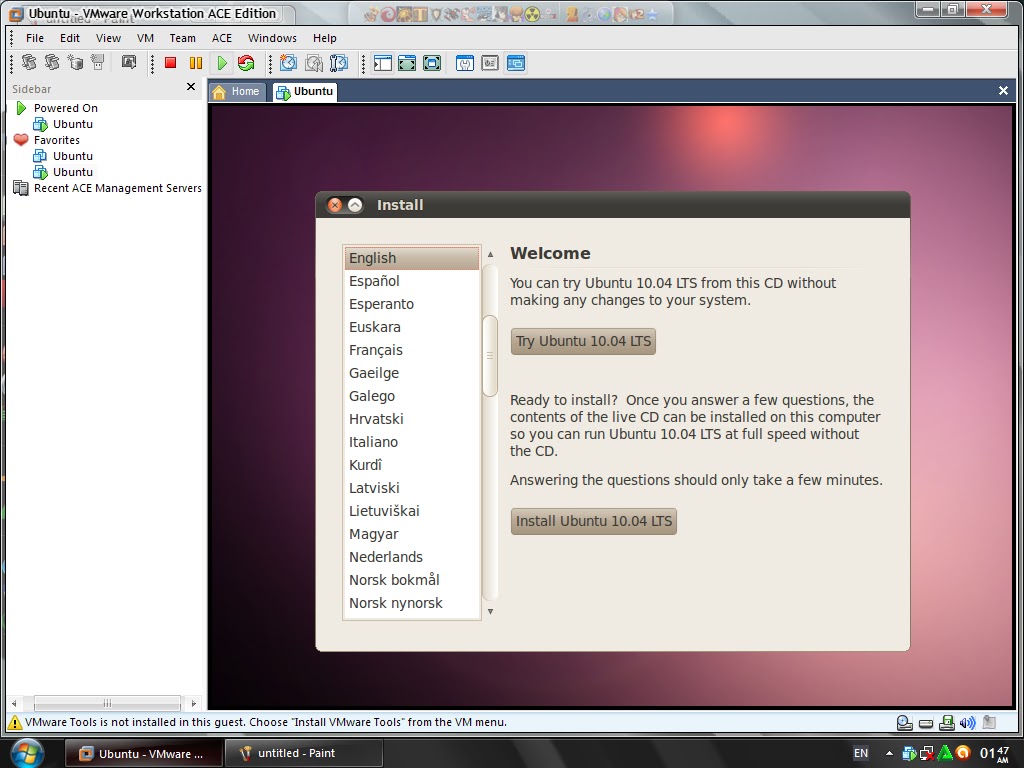Viewport: 1024px width, 768px height.
Task: Click the Reset virtual machine icon
Action: pos(246,63)
